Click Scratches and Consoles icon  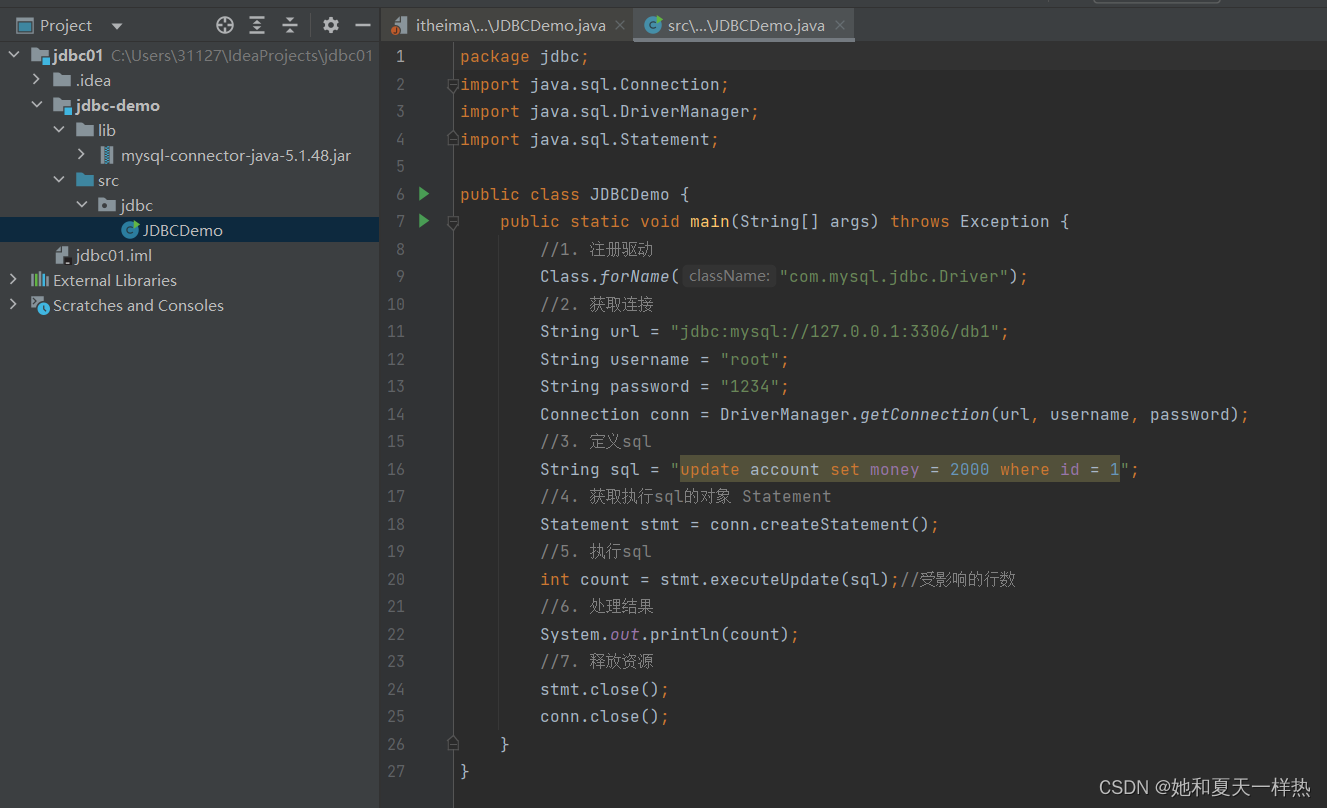pos(40,305)
